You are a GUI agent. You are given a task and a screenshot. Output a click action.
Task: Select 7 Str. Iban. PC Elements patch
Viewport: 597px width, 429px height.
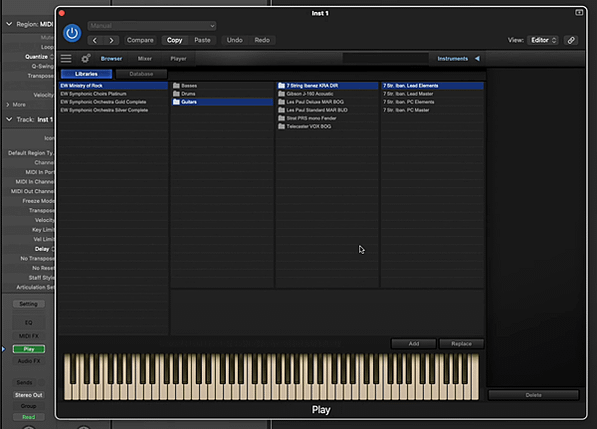coord(433,102)
